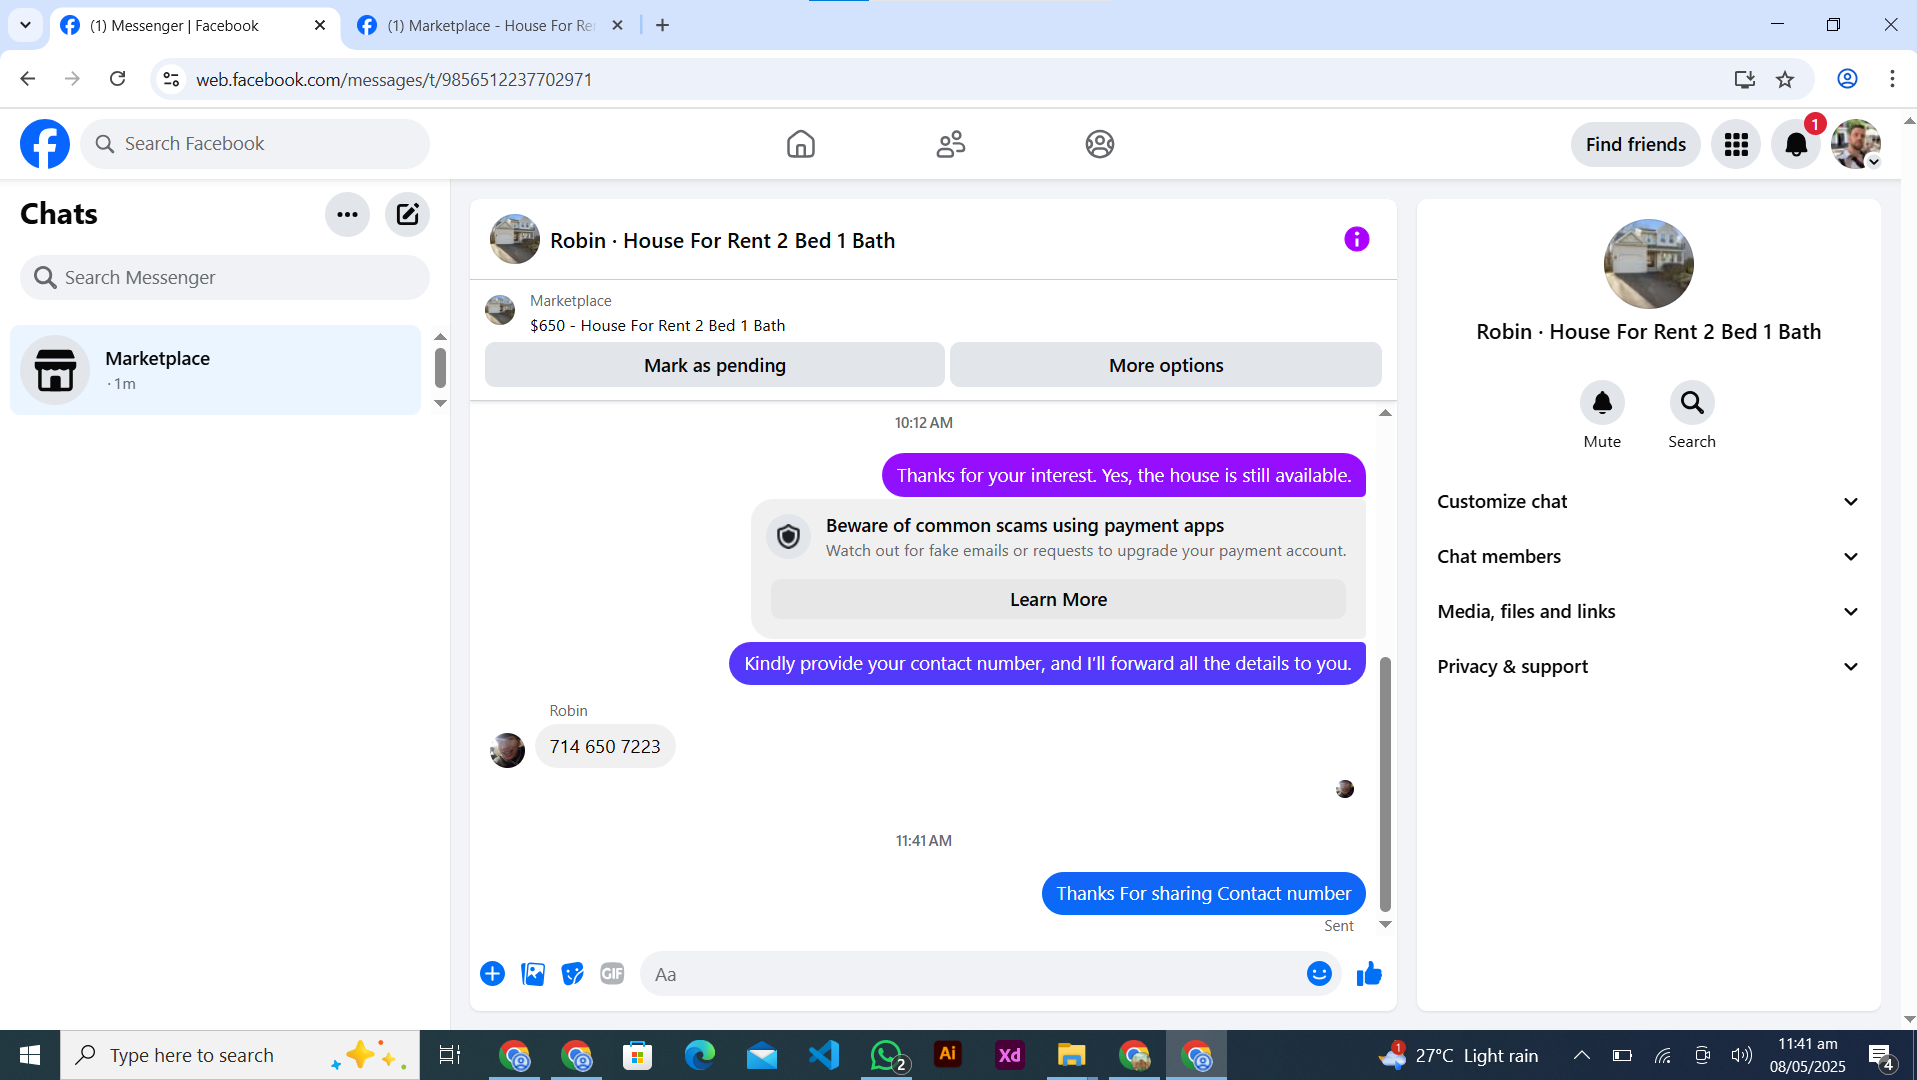Open the taskbar volume control

[1742, 1055]
